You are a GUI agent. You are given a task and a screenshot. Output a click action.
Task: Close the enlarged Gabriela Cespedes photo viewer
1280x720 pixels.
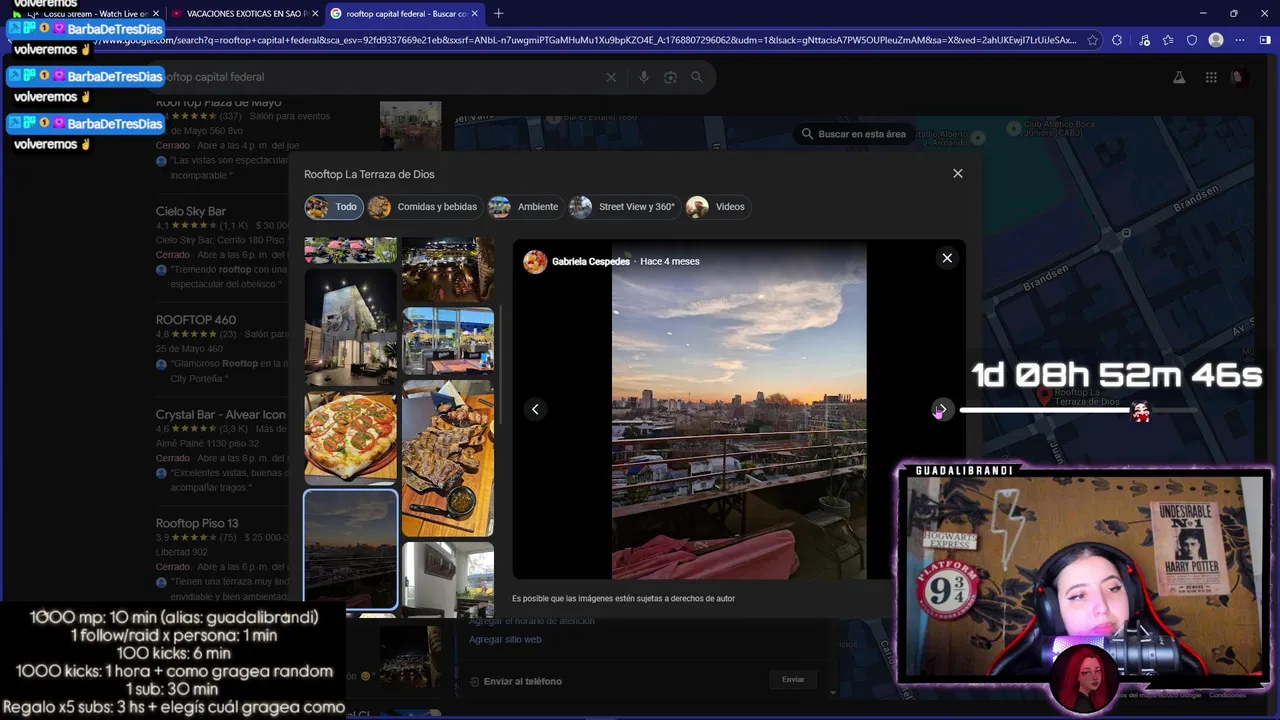(x=947, y=258)
